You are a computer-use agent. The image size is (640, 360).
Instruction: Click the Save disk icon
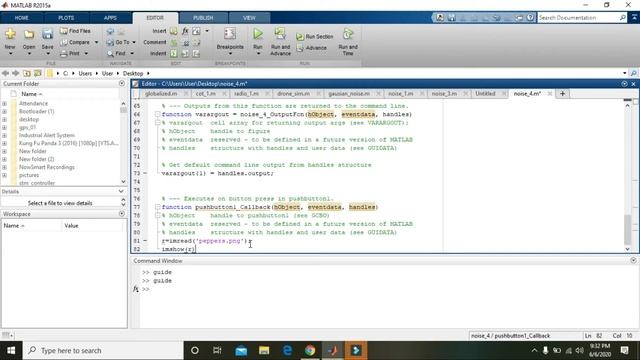tap(47, 34)
